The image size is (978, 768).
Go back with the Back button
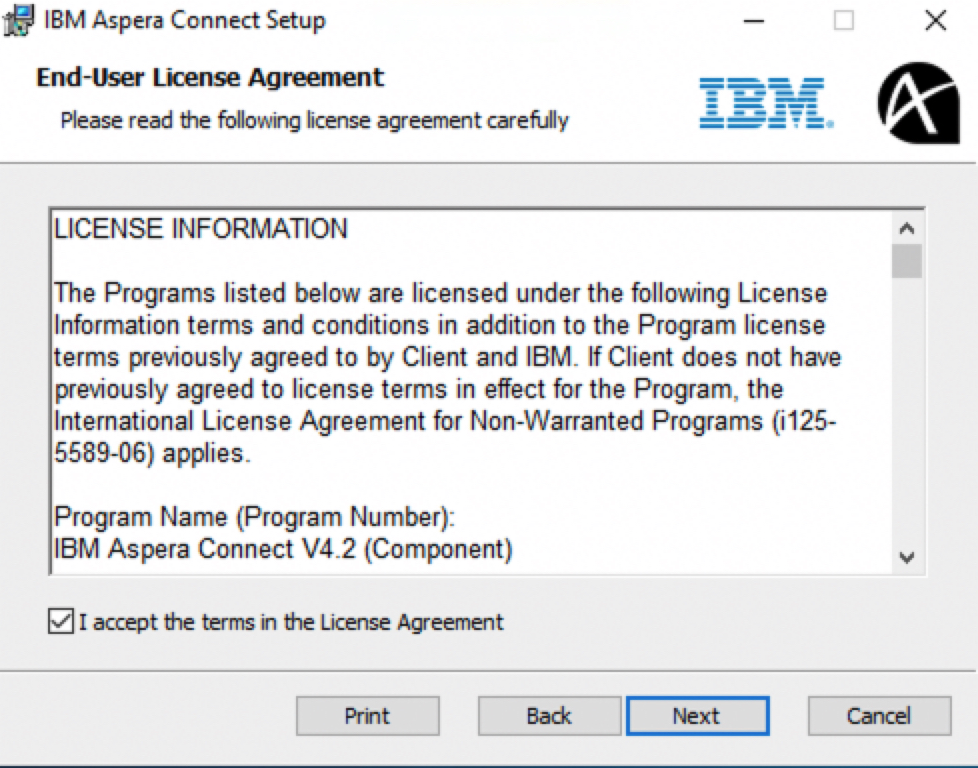pos(549,716)
